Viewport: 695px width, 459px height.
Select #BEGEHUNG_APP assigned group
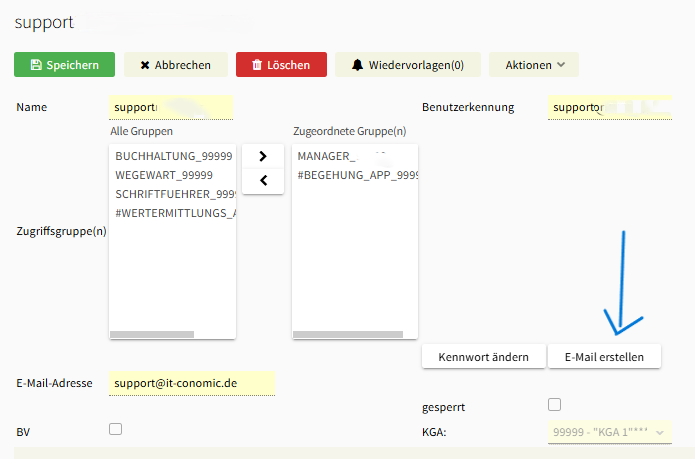tap(355, 175)
